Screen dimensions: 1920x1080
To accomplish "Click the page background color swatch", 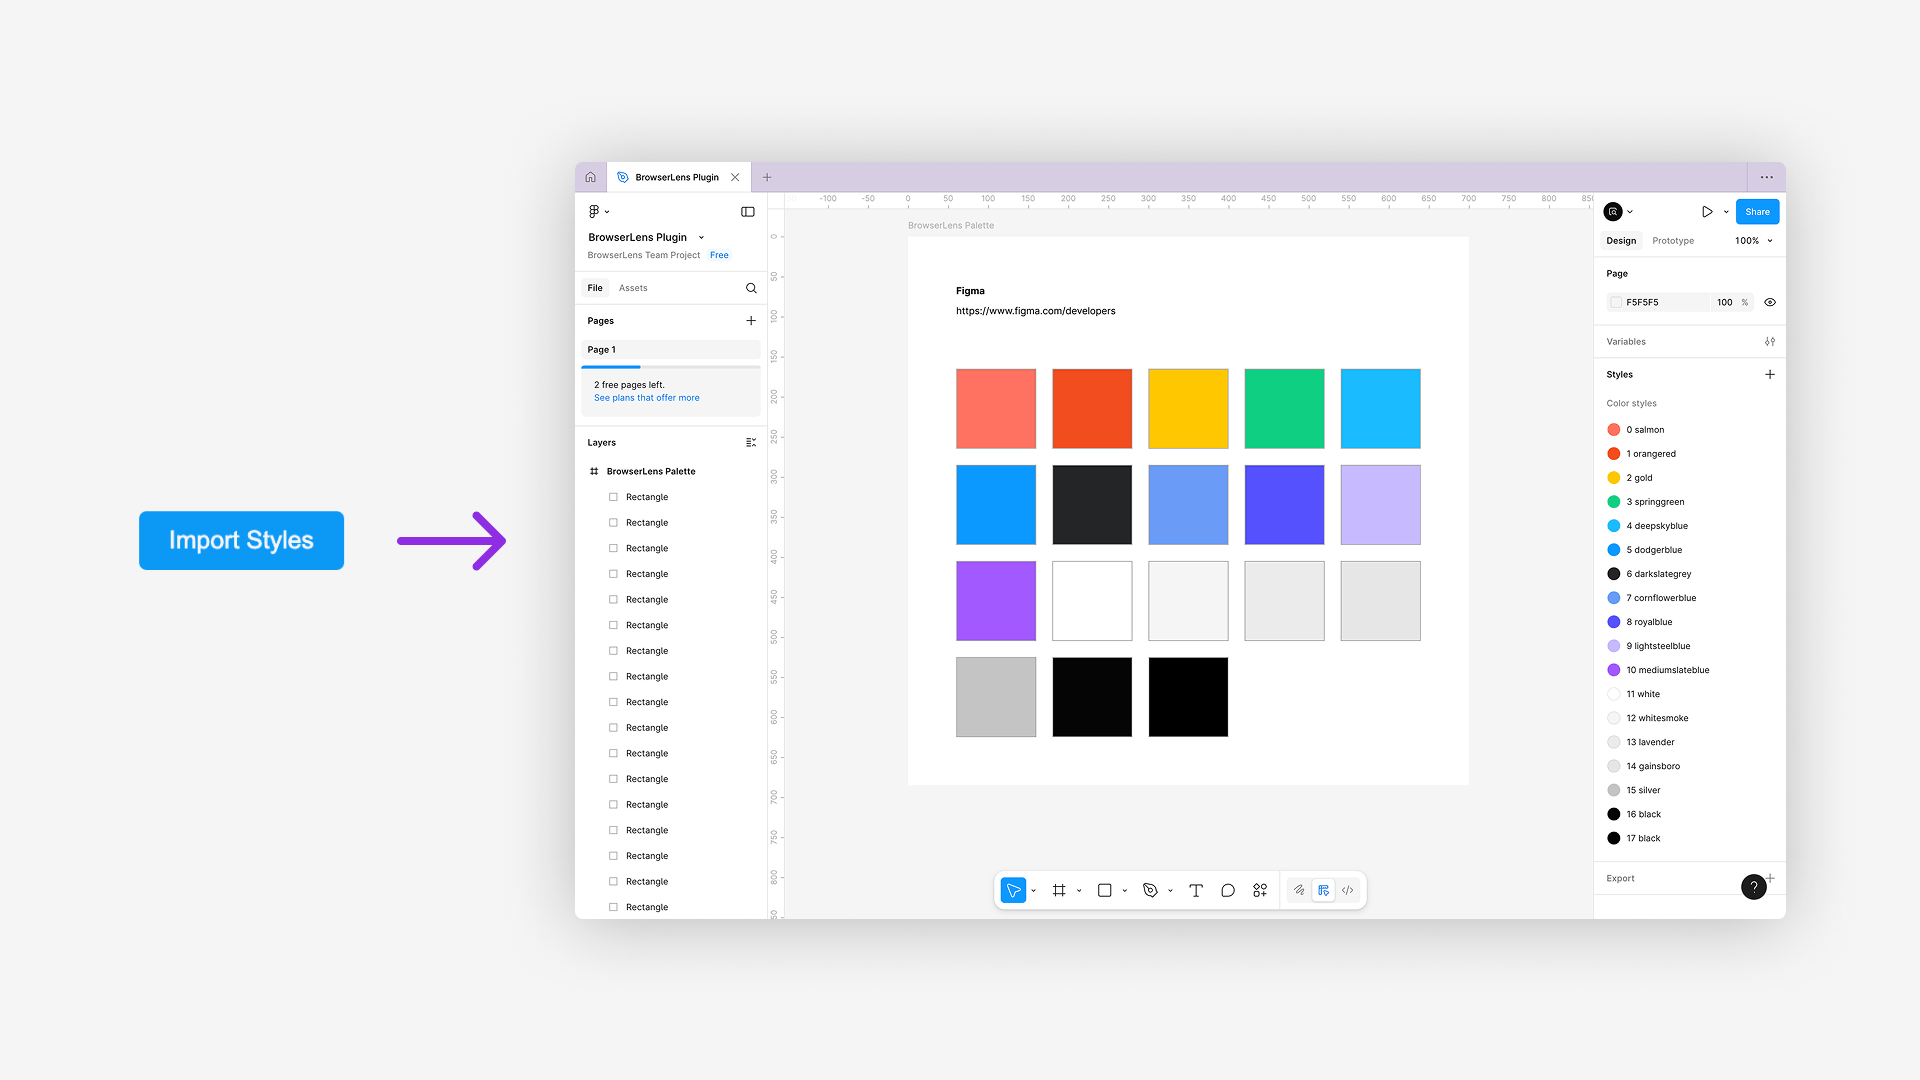I will (1616, 302).
